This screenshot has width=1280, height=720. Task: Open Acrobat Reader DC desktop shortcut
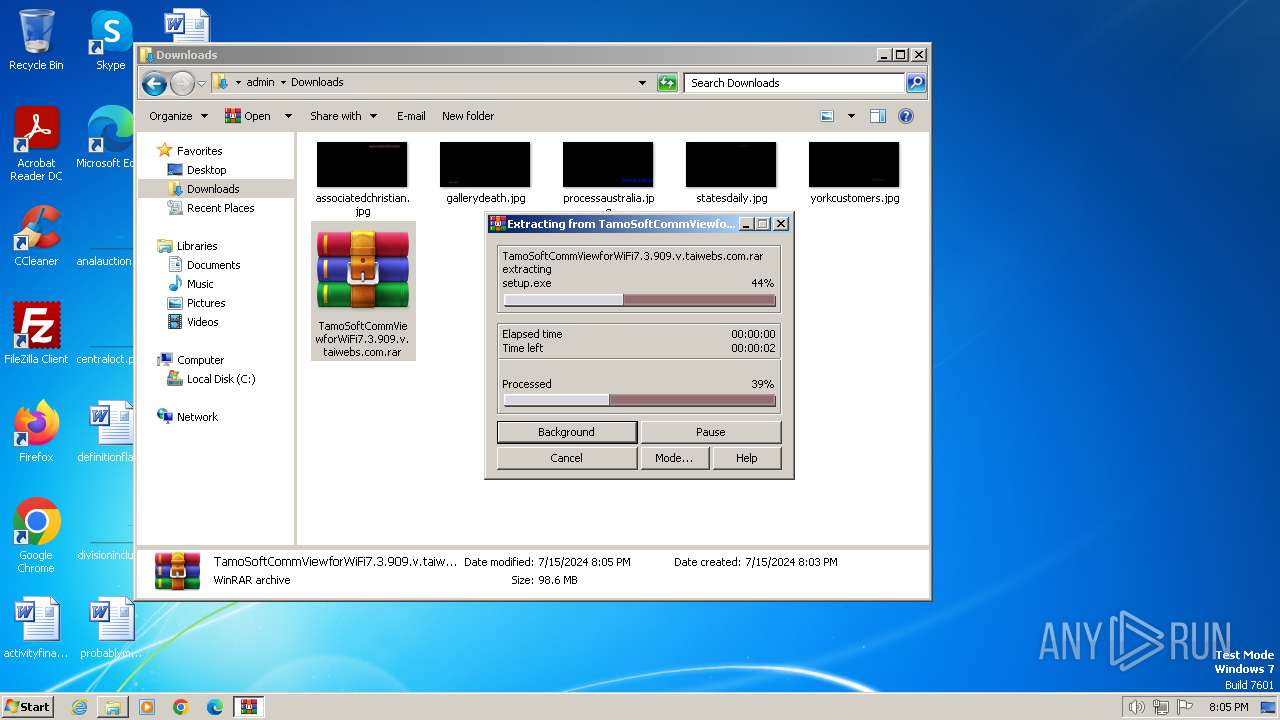click(36, 144)
